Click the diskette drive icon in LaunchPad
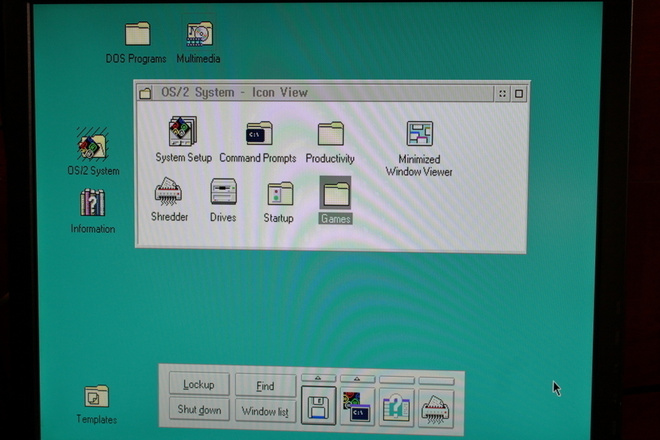 coord(319,406)
